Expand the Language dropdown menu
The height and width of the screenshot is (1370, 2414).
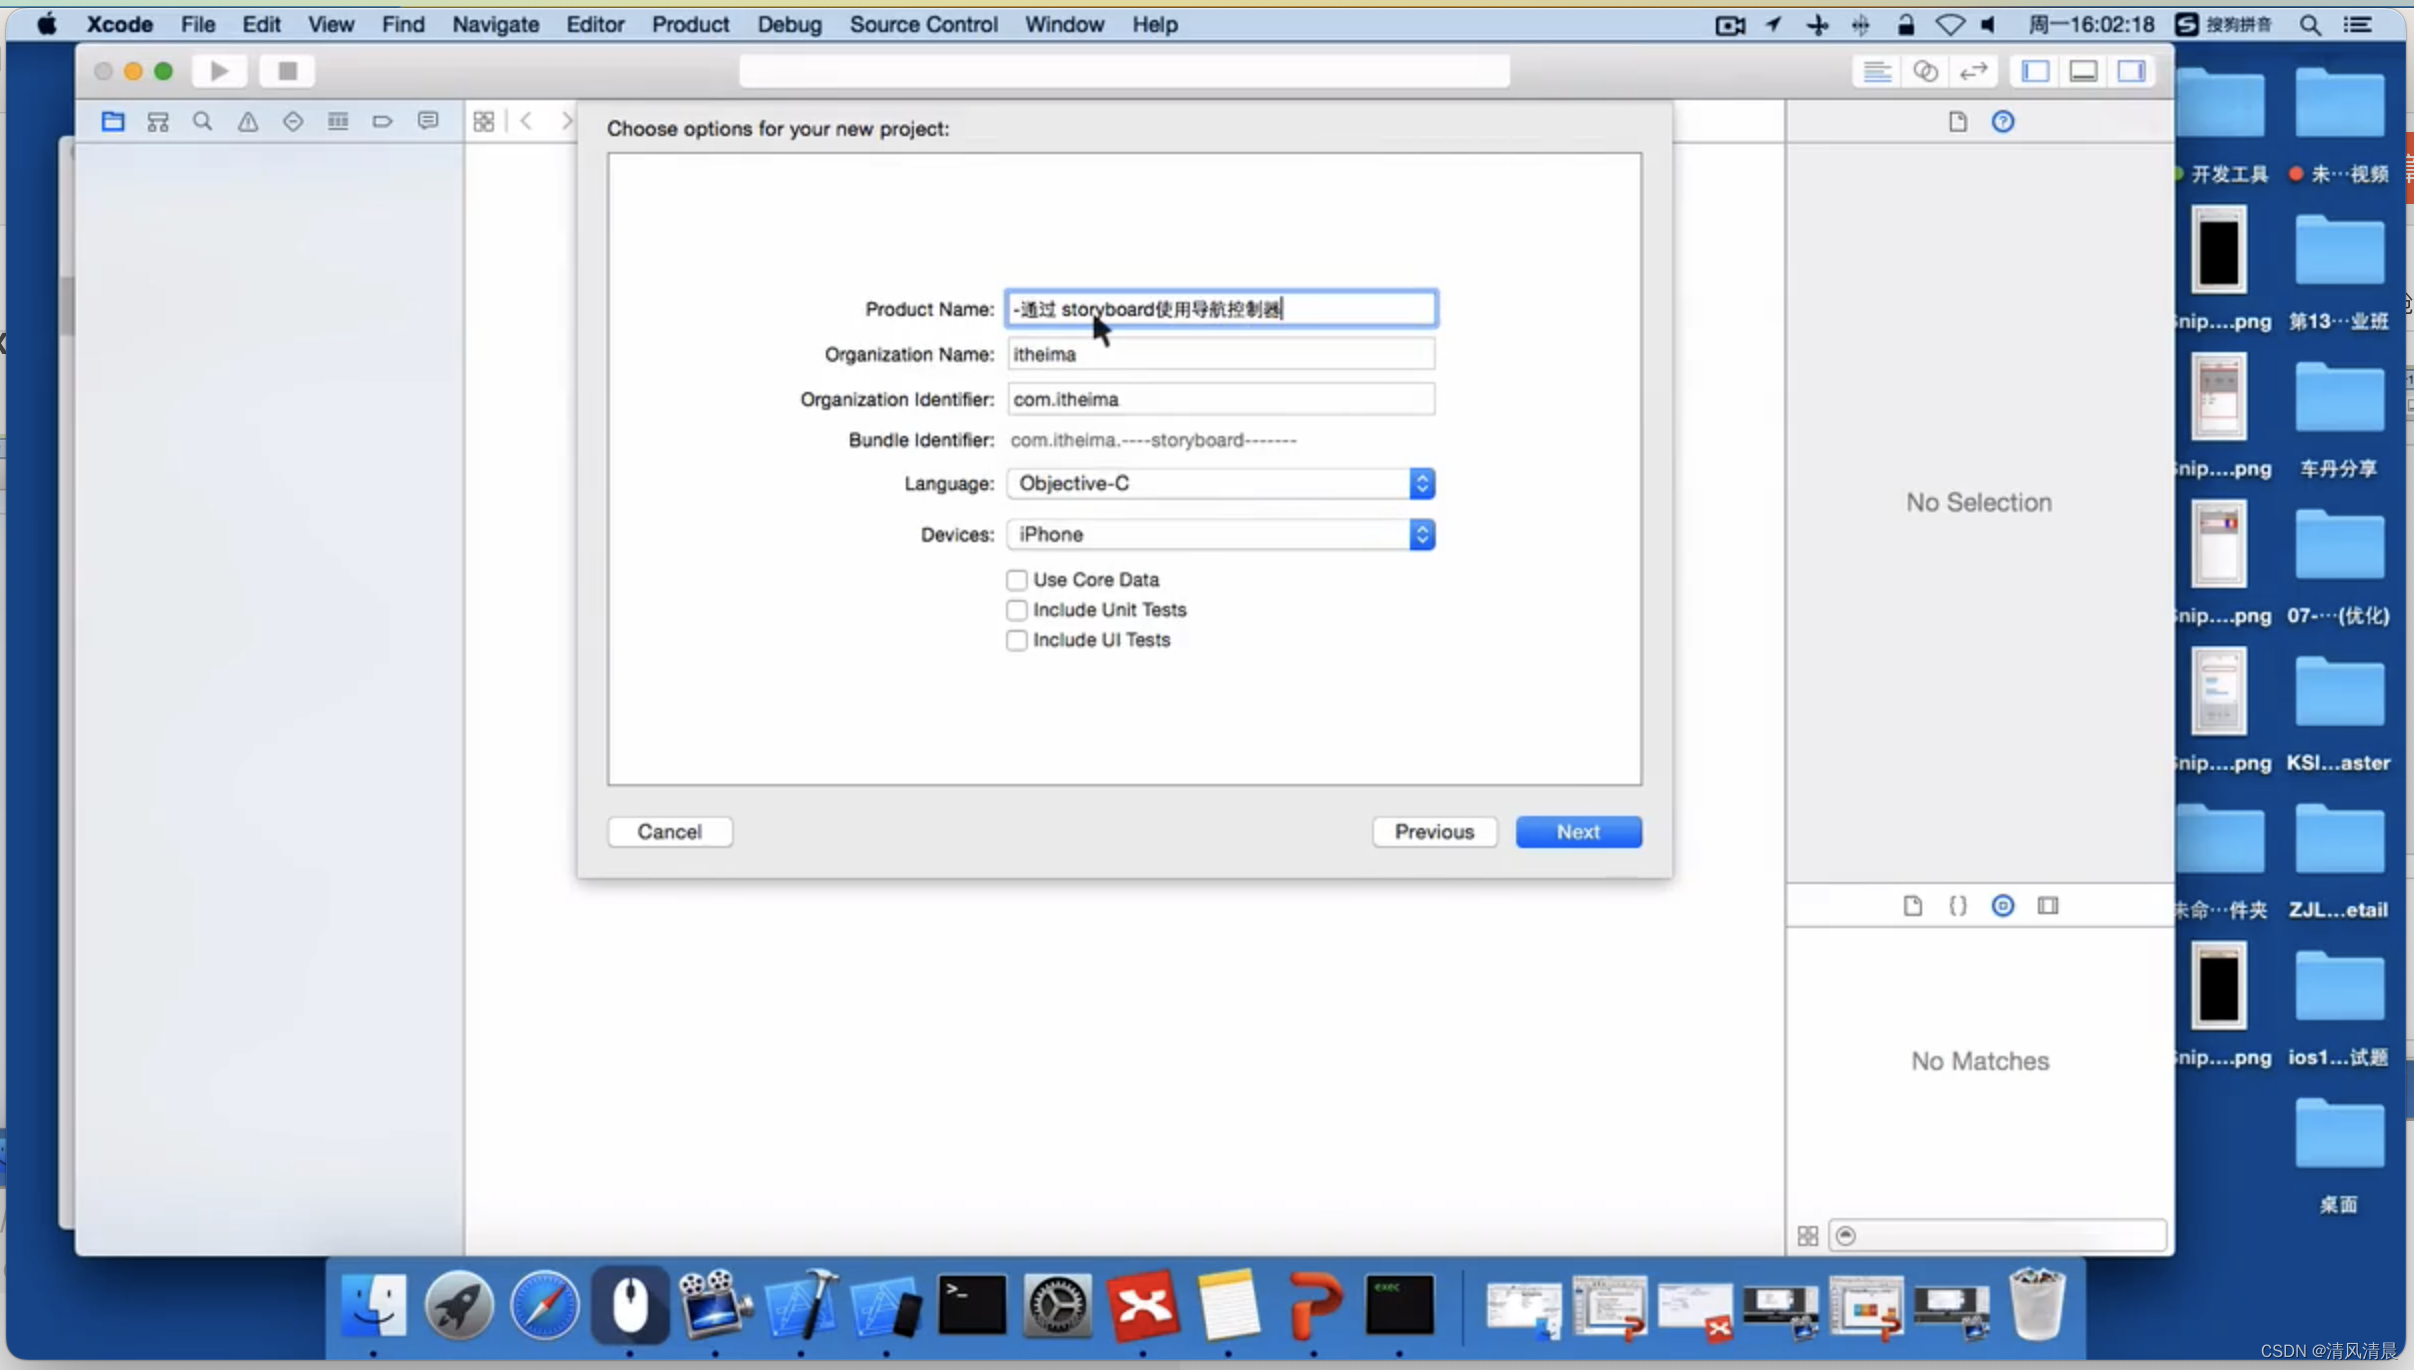(x=1421, y=483)
